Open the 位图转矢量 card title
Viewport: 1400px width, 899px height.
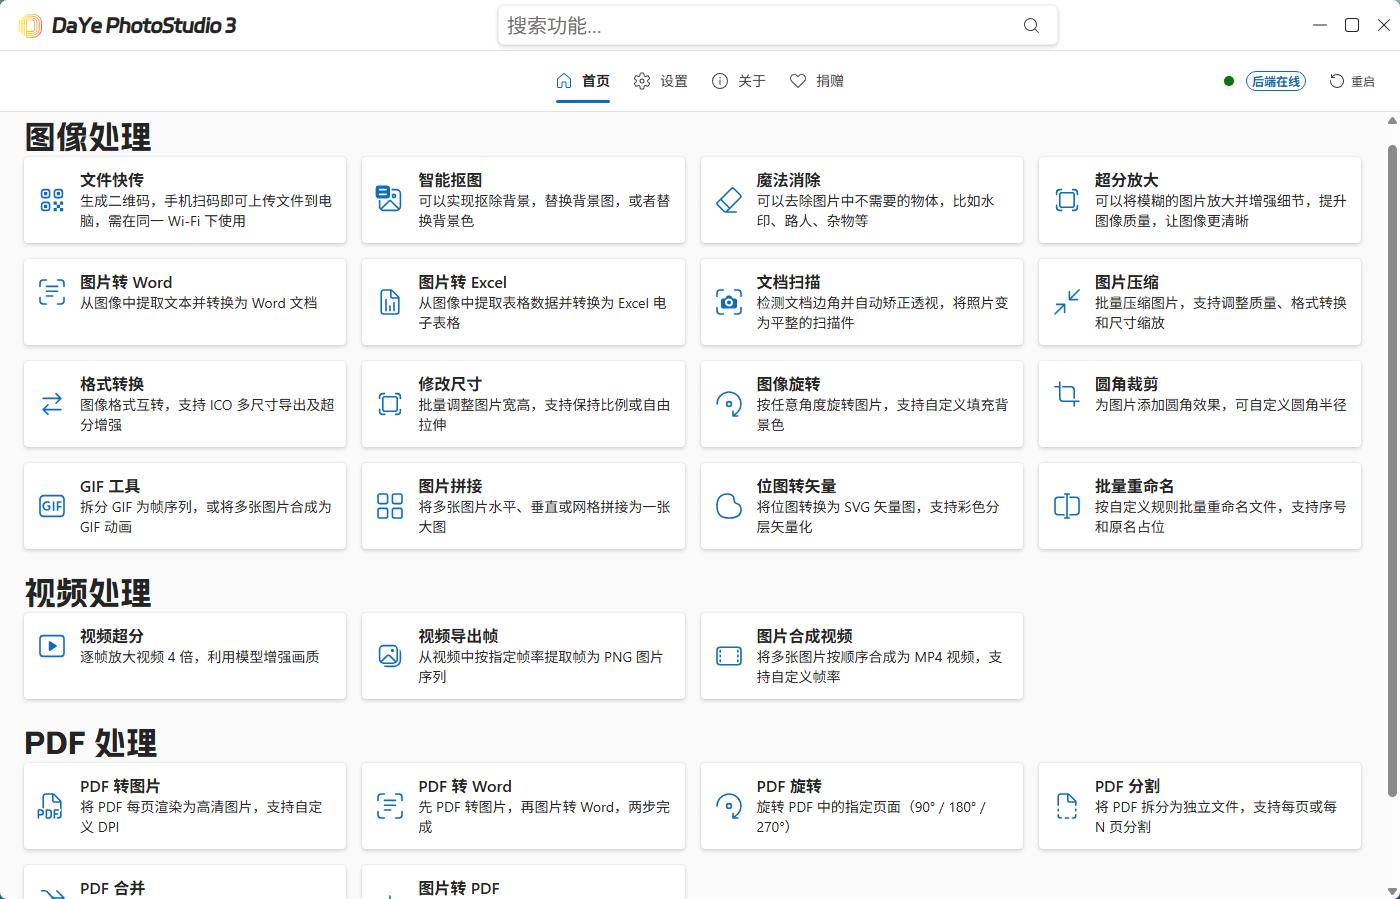coord(796,486)
